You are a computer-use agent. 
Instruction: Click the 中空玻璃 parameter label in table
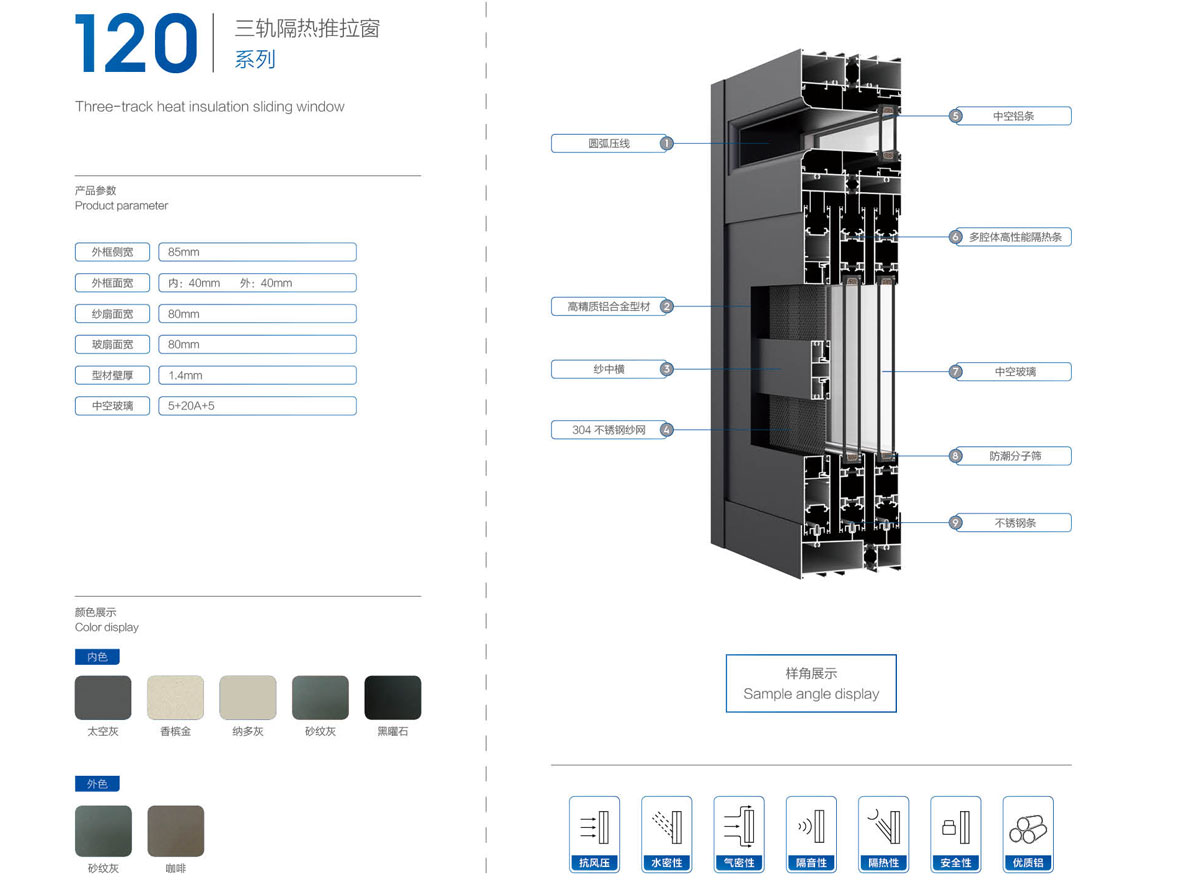(x=112, y=406)
